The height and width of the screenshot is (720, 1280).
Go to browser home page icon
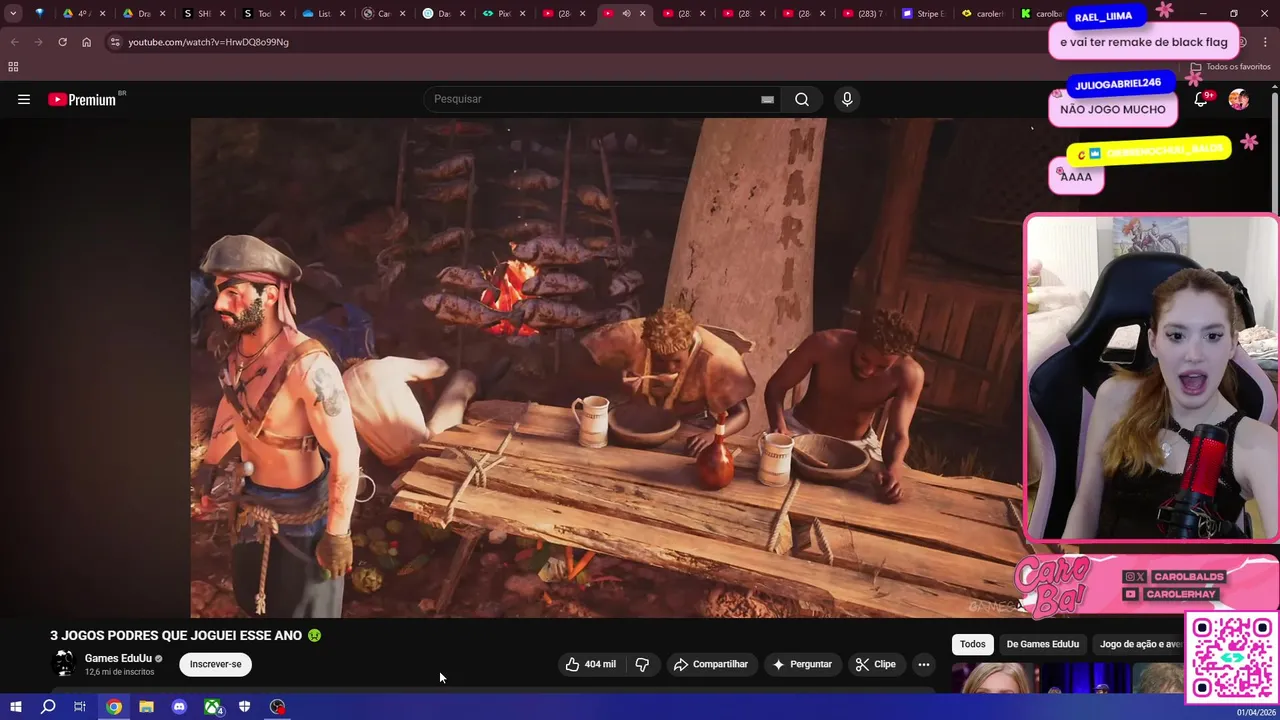(86, 42)
